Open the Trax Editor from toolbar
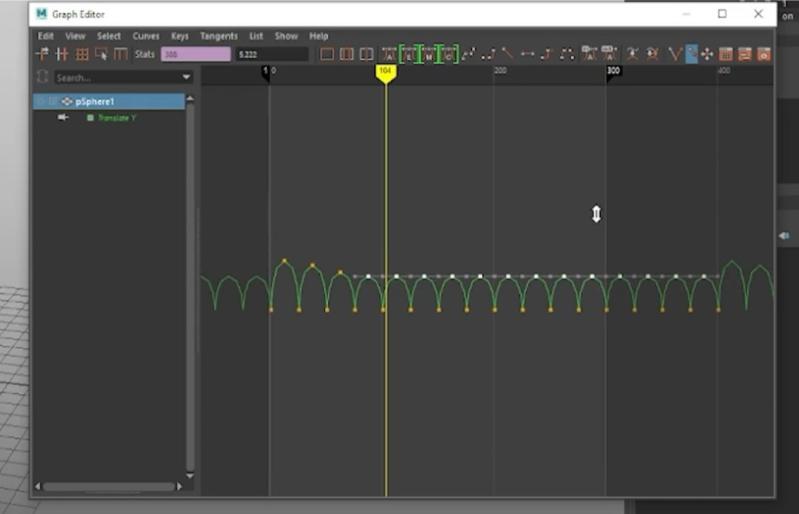The image size is (799, 514). [x=745, y=54]
